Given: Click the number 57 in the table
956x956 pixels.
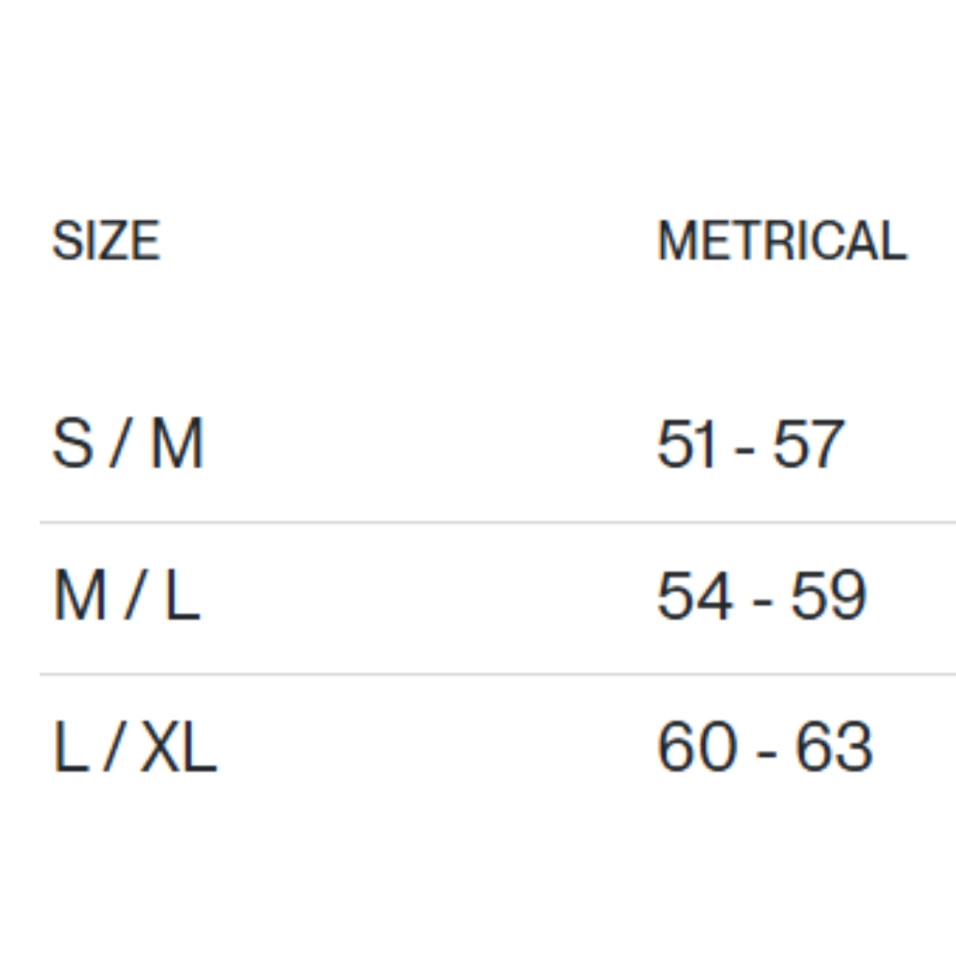Looking at the screenshot, I should pos(808,444).
